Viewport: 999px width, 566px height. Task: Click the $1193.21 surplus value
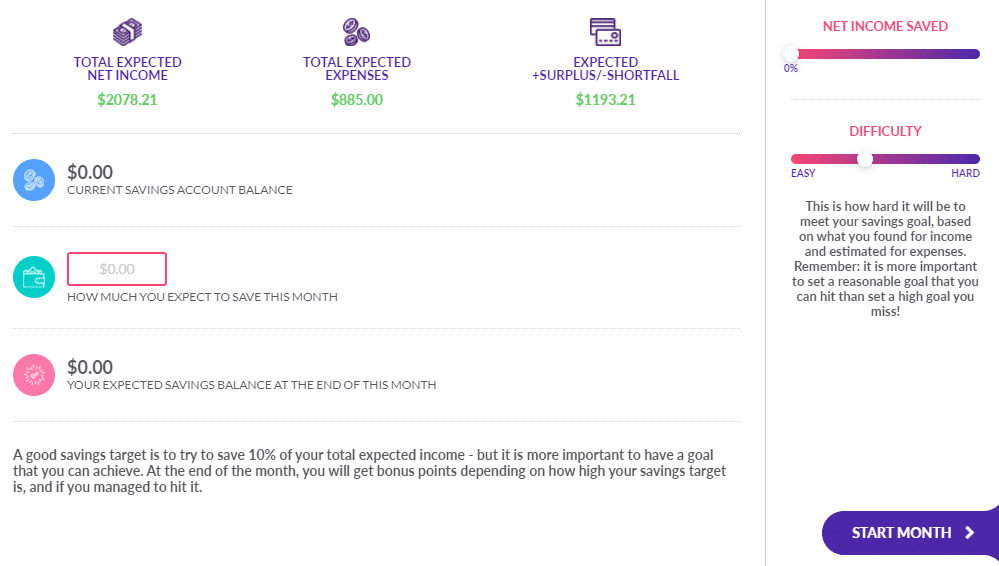pyautogui.click(x=605, y=100)
